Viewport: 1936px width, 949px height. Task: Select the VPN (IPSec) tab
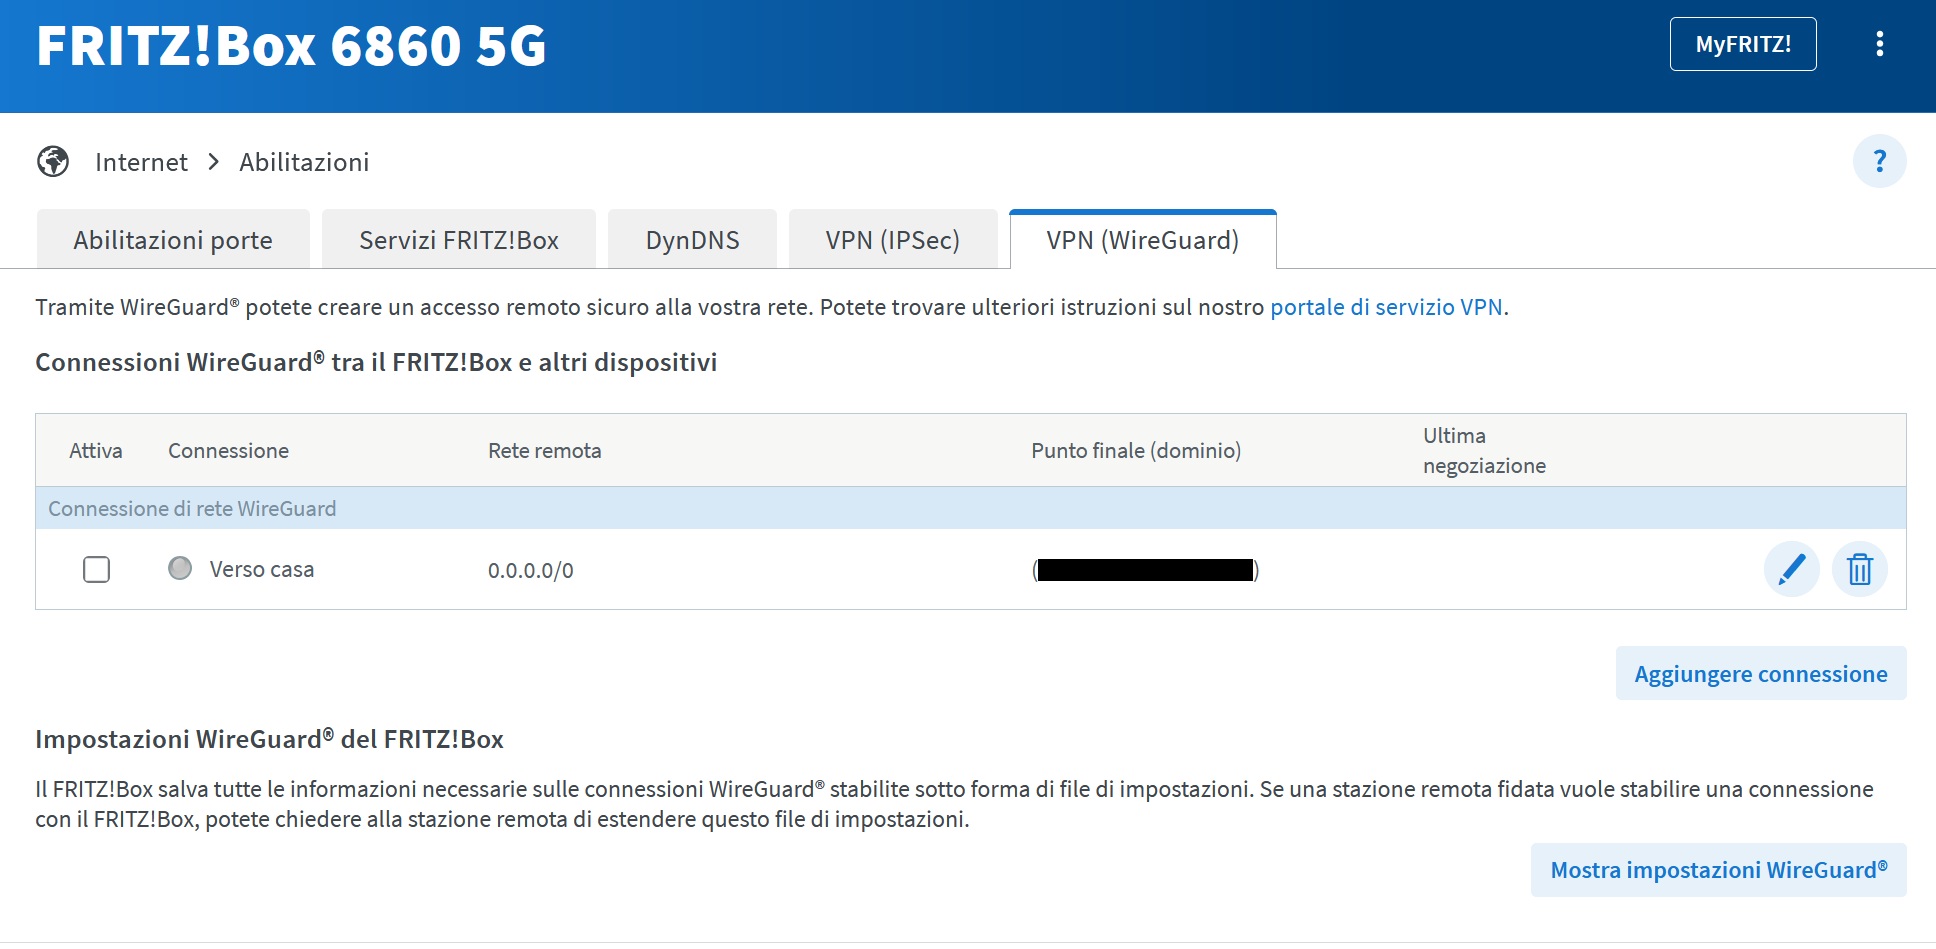[893, 240]
